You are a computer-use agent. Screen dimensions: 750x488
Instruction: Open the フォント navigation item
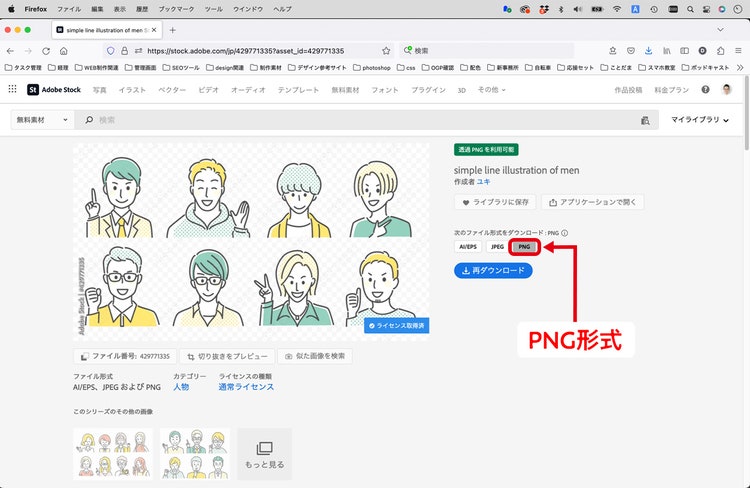[385, 90]
